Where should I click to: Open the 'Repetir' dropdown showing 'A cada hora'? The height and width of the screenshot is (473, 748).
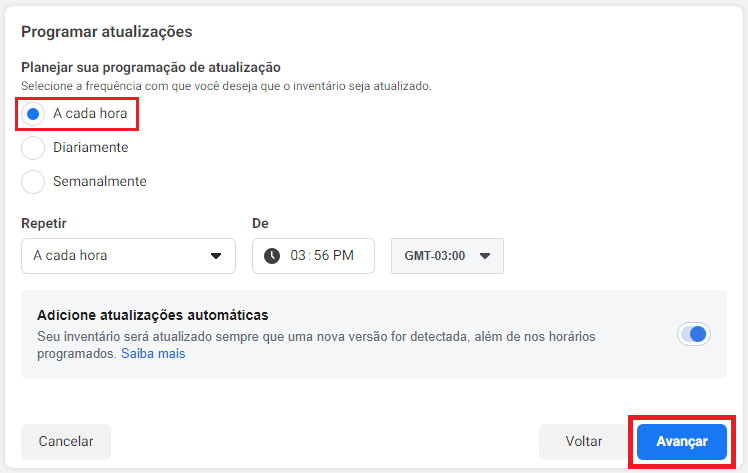(128, 256)
